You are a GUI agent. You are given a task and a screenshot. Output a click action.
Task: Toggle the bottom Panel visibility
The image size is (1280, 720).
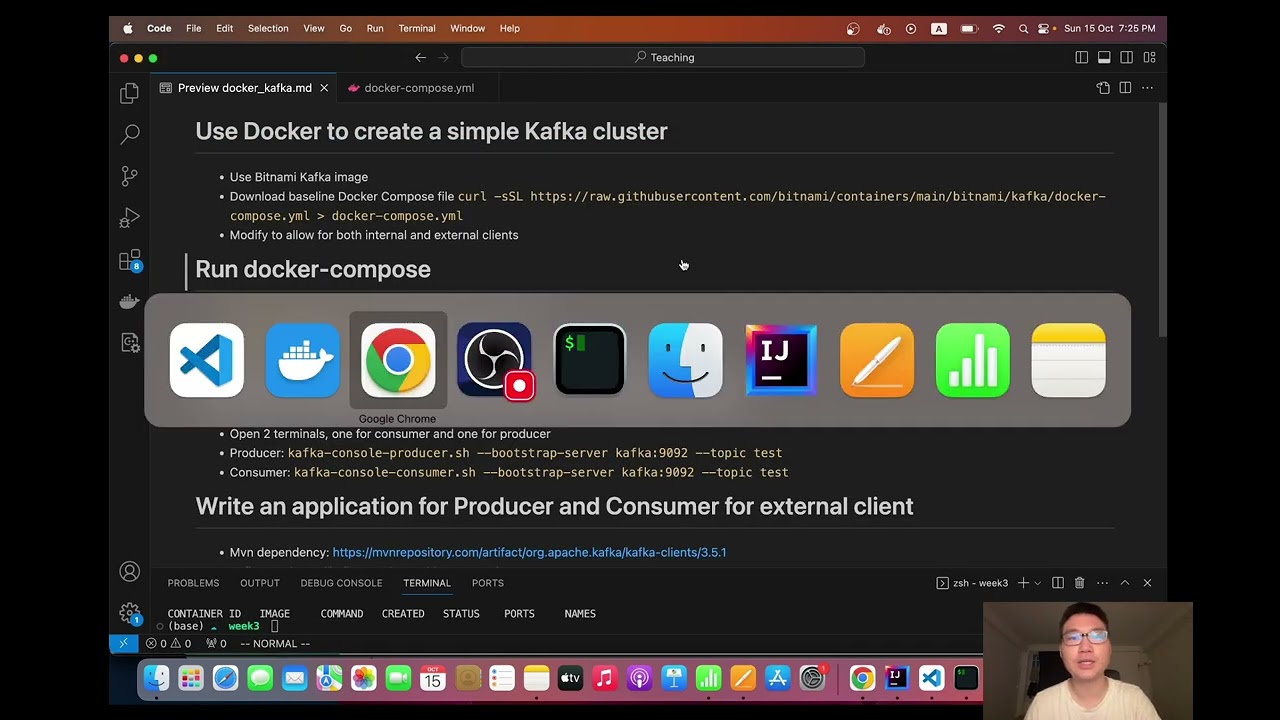(1104, 57)
